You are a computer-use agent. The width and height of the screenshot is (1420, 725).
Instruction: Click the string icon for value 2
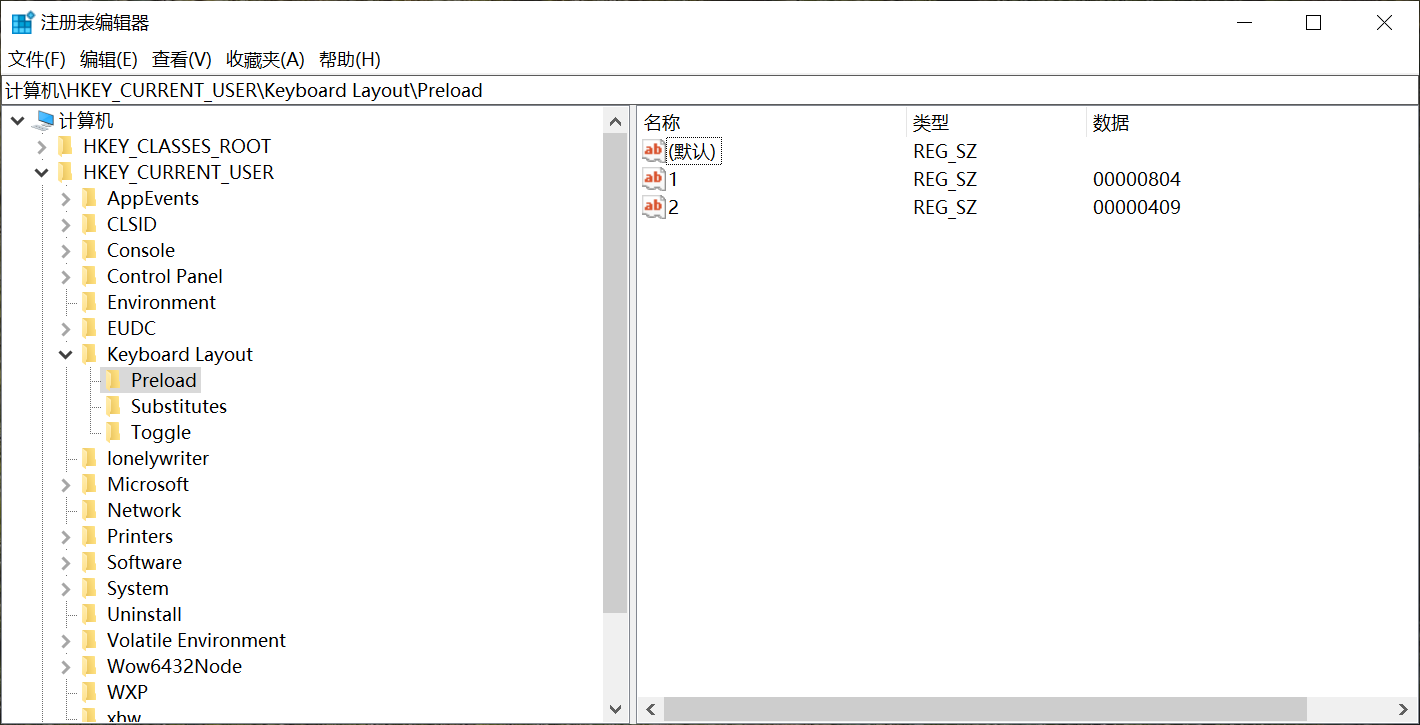coord(654,208)
